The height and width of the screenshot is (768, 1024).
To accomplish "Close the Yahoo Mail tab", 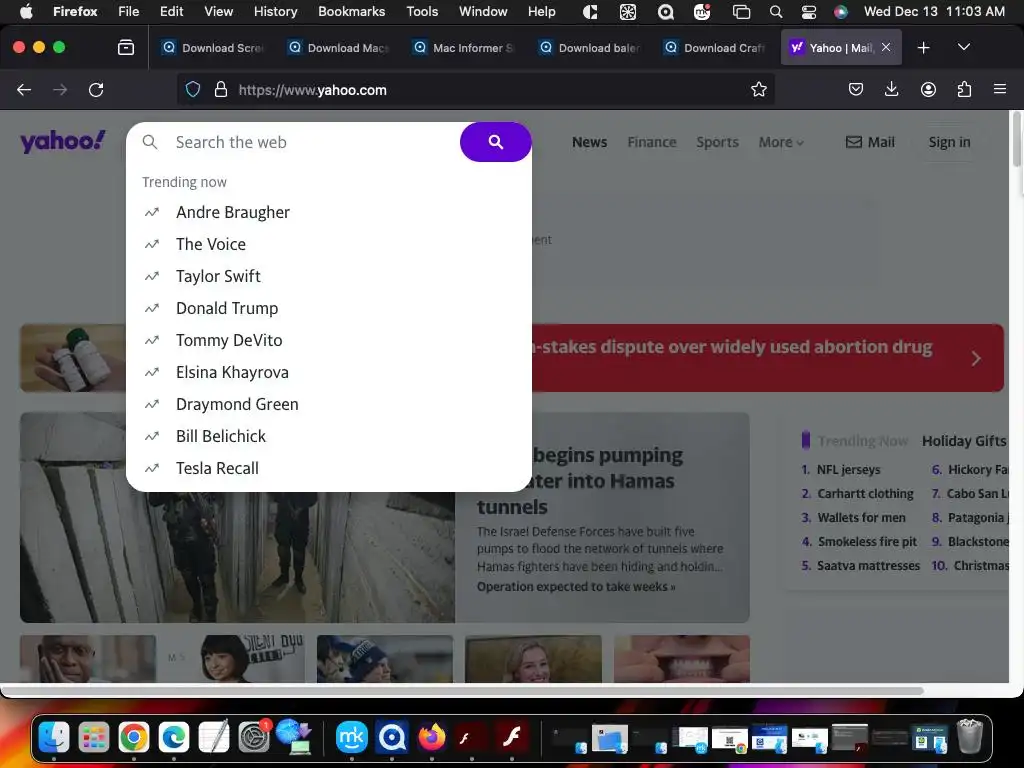I will [x=886, y=47].
